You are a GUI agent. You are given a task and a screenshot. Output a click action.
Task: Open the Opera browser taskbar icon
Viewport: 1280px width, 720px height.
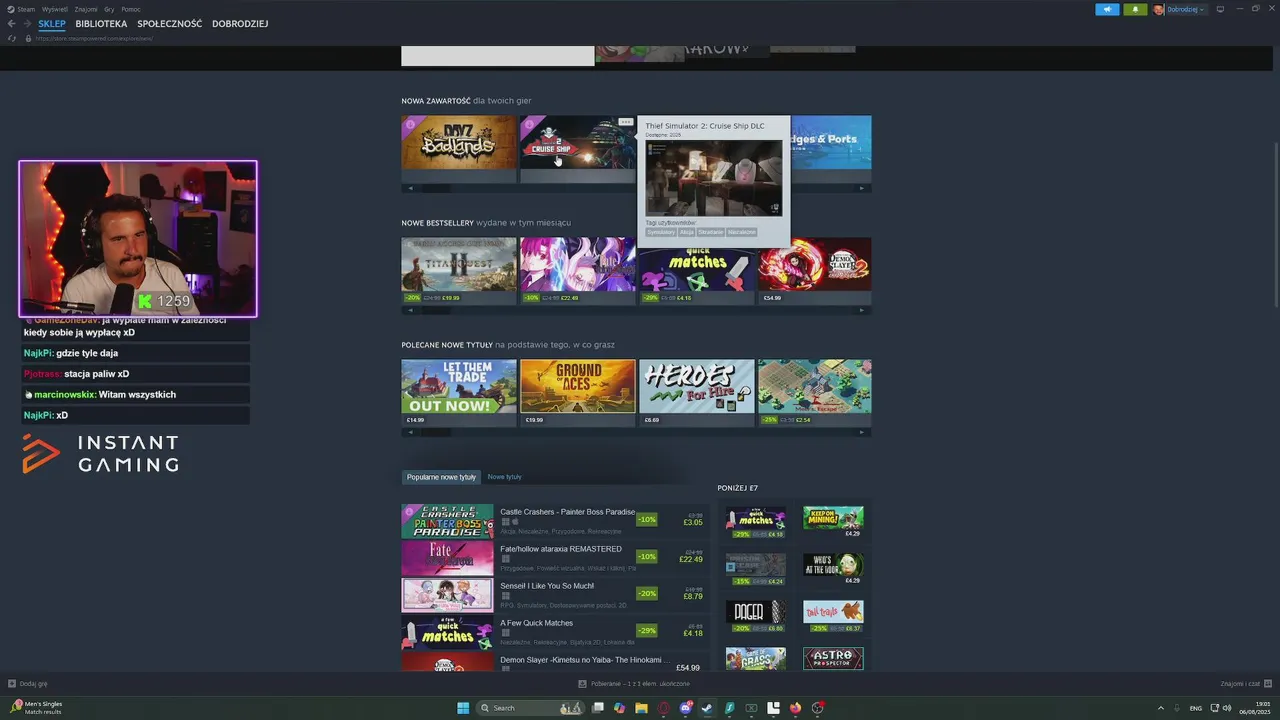coord(664,708)
